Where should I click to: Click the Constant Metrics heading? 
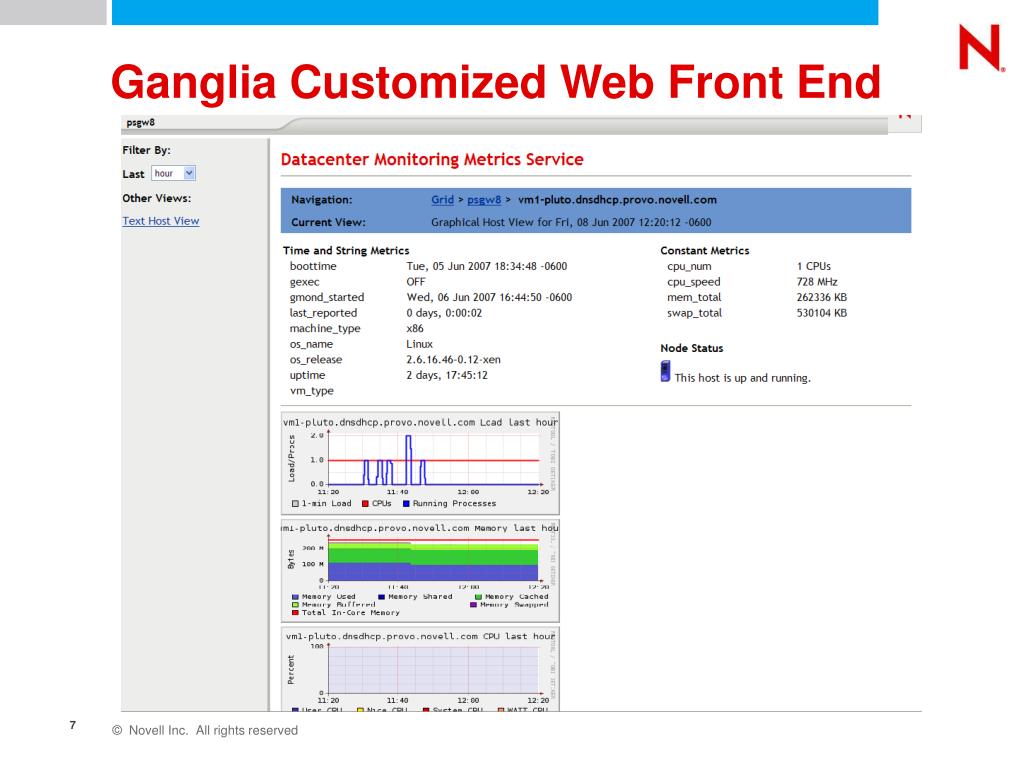tap(705, 251)
